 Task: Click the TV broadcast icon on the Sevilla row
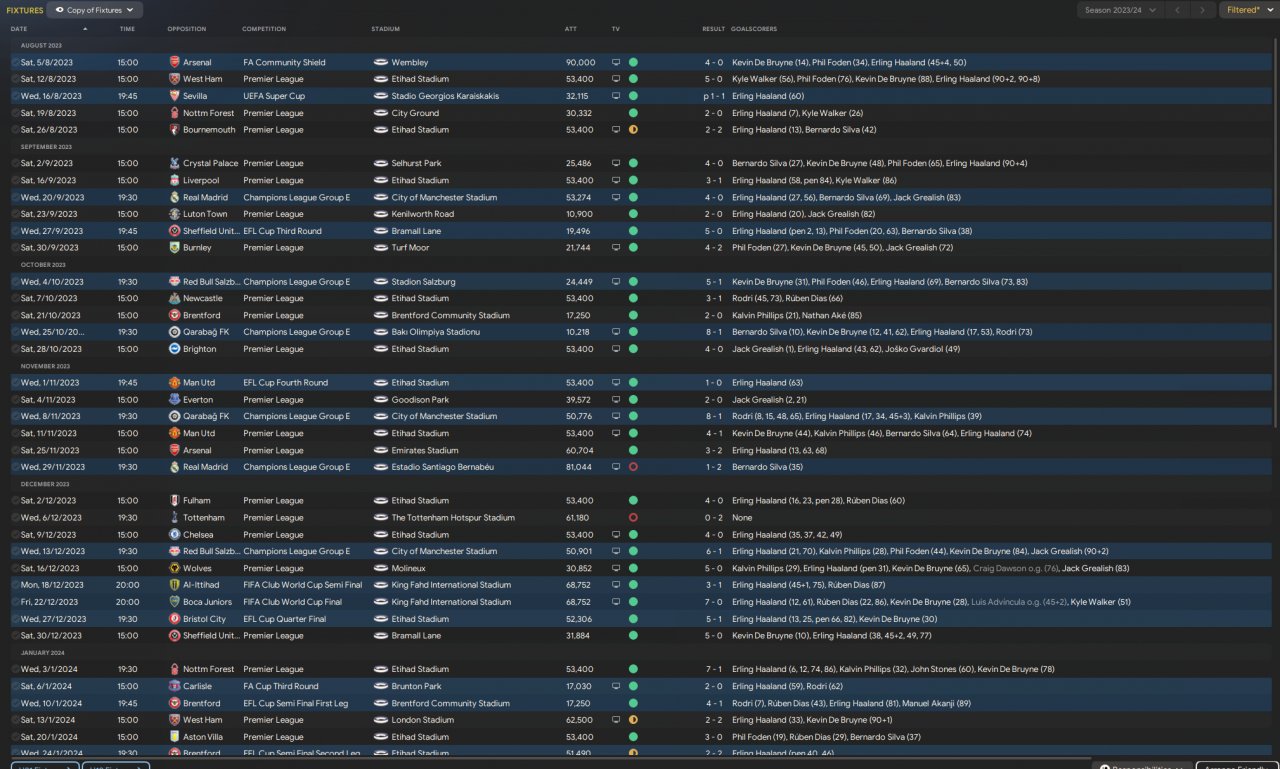click(x=616, y=96)
